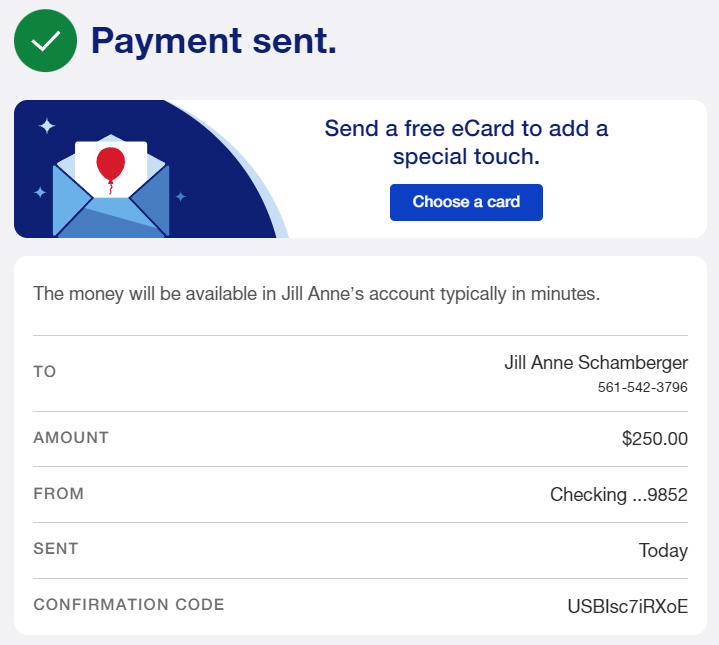Viewport: 719px width, 645px height.
Task: Click the green checkmark success icon
Action: click(x=45, y=41)
